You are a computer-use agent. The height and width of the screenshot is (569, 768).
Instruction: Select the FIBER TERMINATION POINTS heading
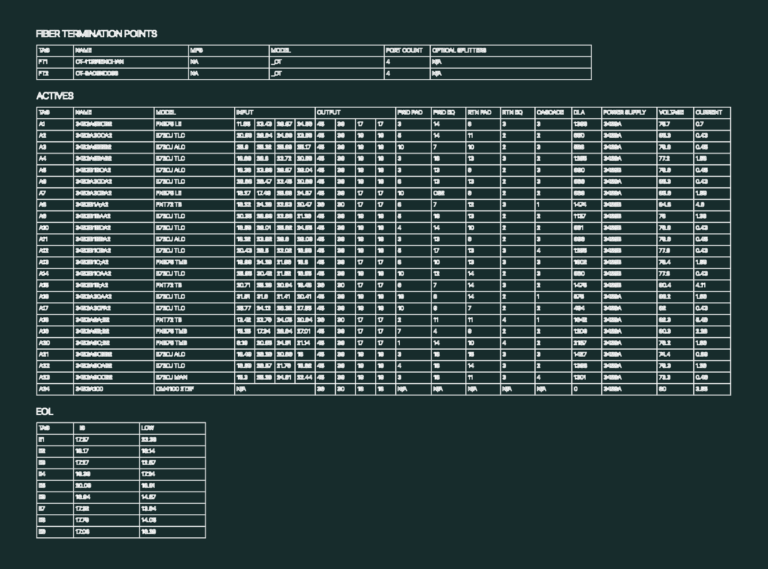[x=96, y=34]
